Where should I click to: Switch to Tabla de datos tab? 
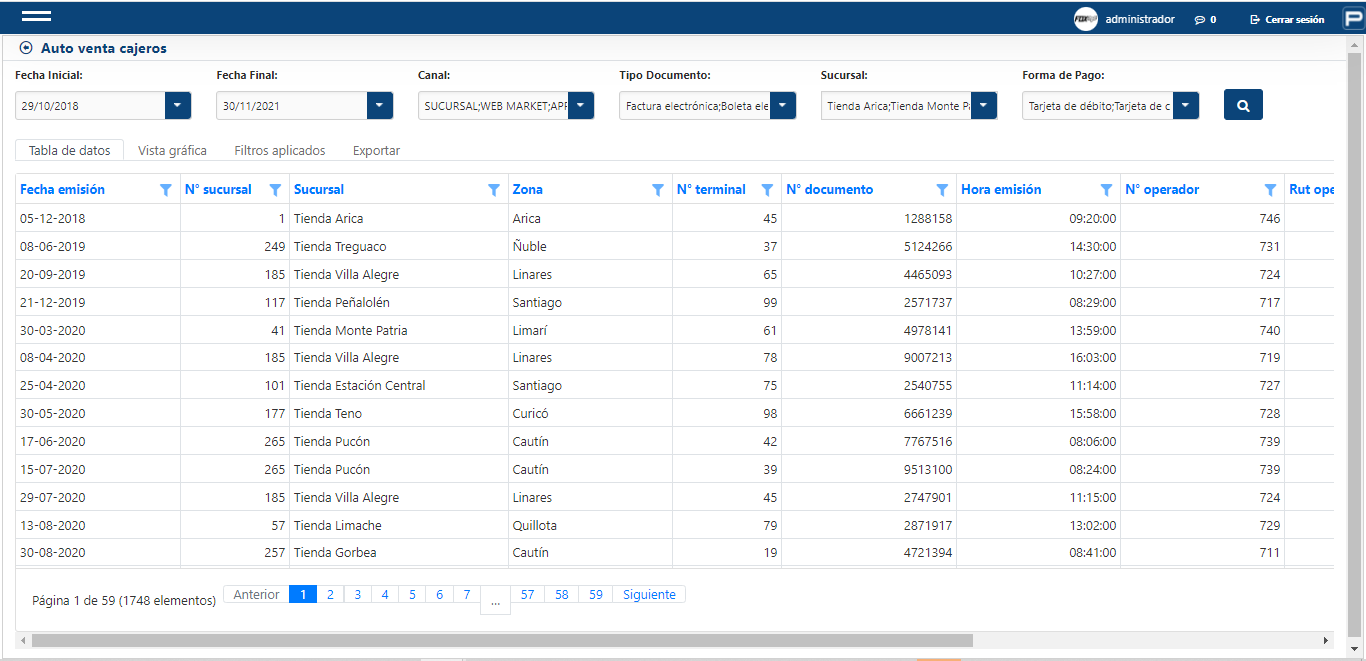pyautogui.click(x=69, y=150)
